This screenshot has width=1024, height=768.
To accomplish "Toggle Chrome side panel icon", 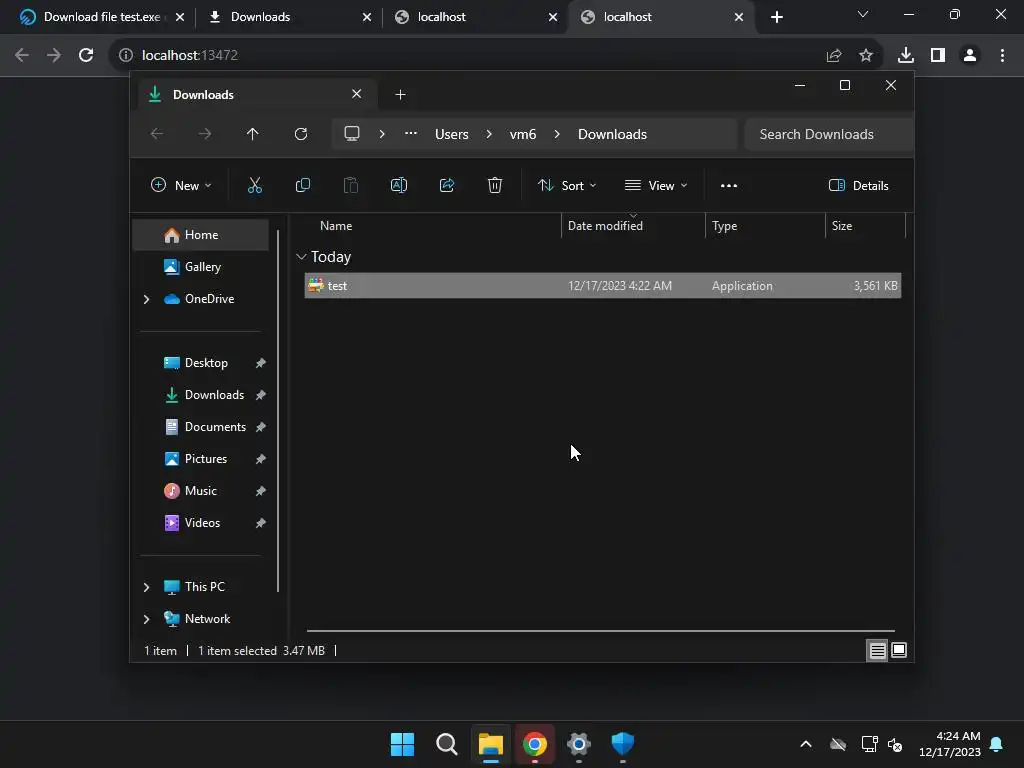I will [938, 56].
